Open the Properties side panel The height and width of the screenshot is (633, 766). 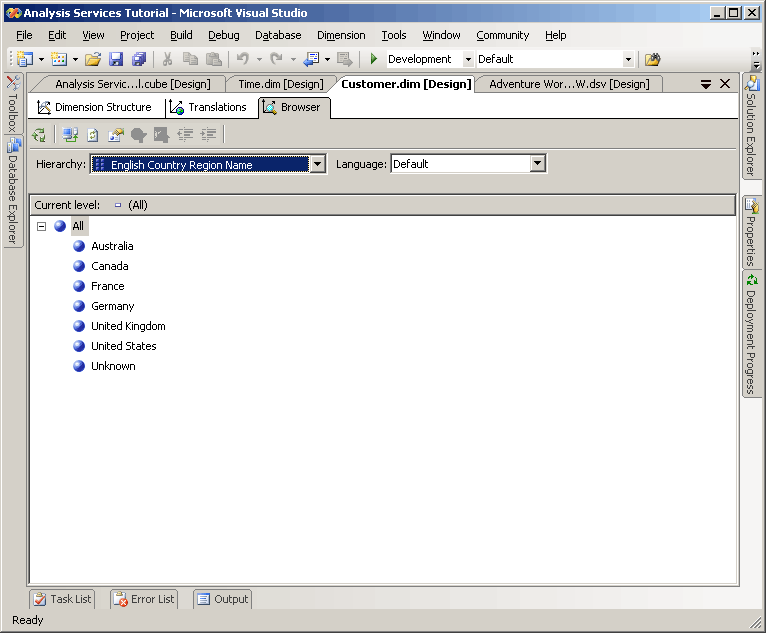click(752, 232)
